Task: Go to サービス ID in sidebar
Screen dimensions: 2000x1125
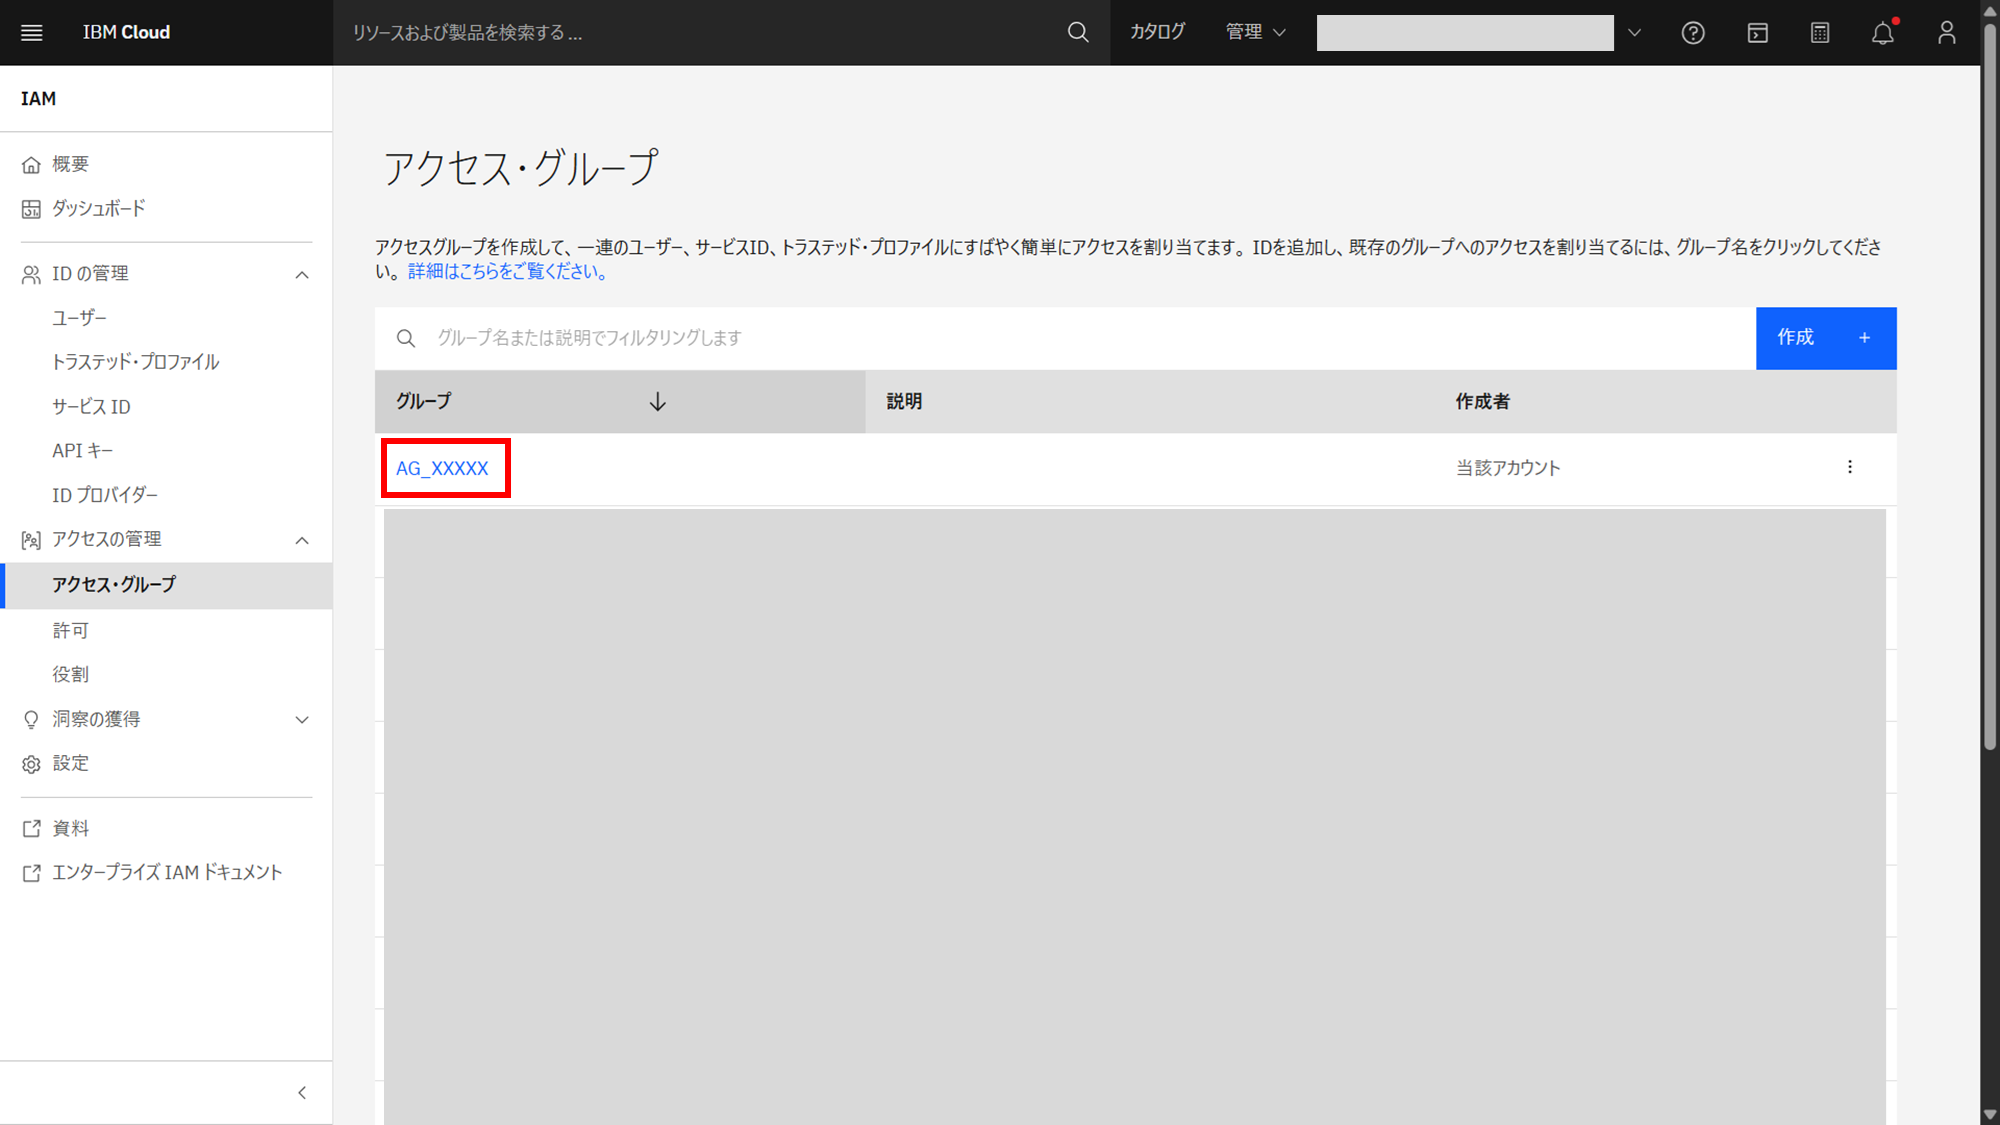Action: pyautogui.click(x=91, y=406)
